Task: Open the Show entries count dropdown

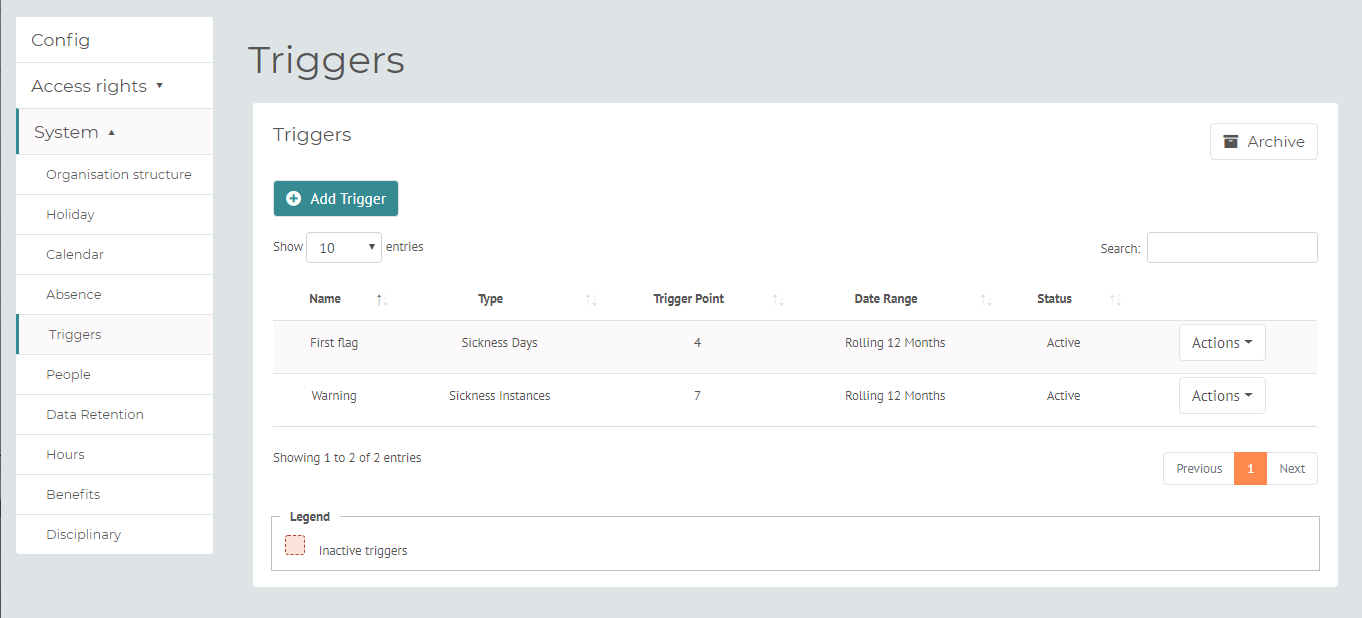Action: point(344,247)
